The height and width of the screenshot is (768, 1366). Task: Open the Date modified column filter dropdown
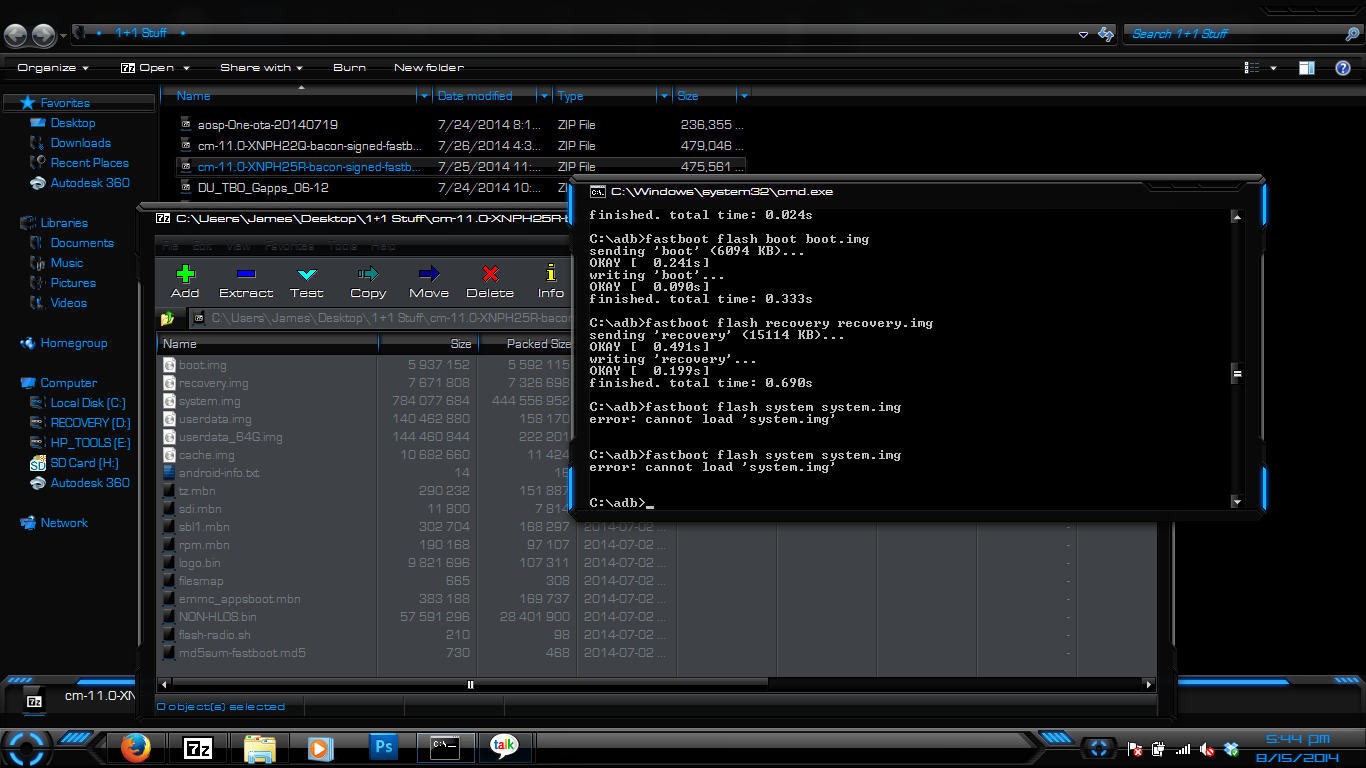(x=544, y=96)
